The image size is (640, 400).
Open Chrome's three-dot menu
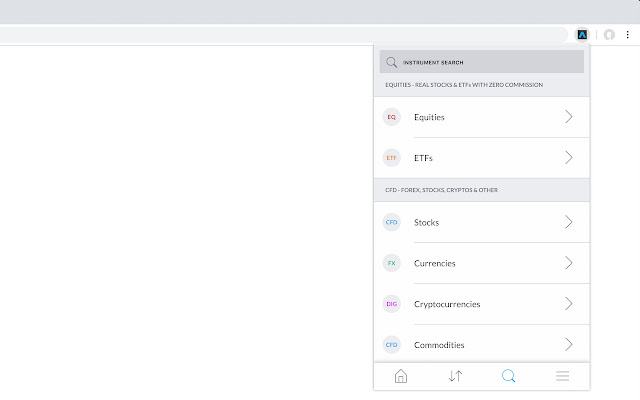(x=627, y=34)
